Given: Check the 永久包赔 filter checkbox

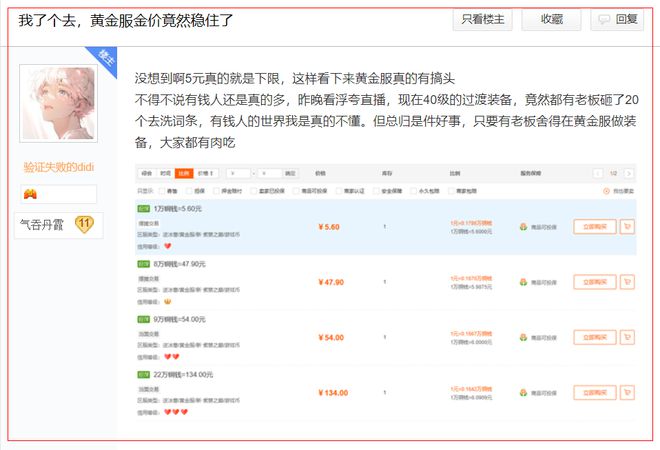Looking at the screenshot, I should pyautogui.click(x=413, y=191).
